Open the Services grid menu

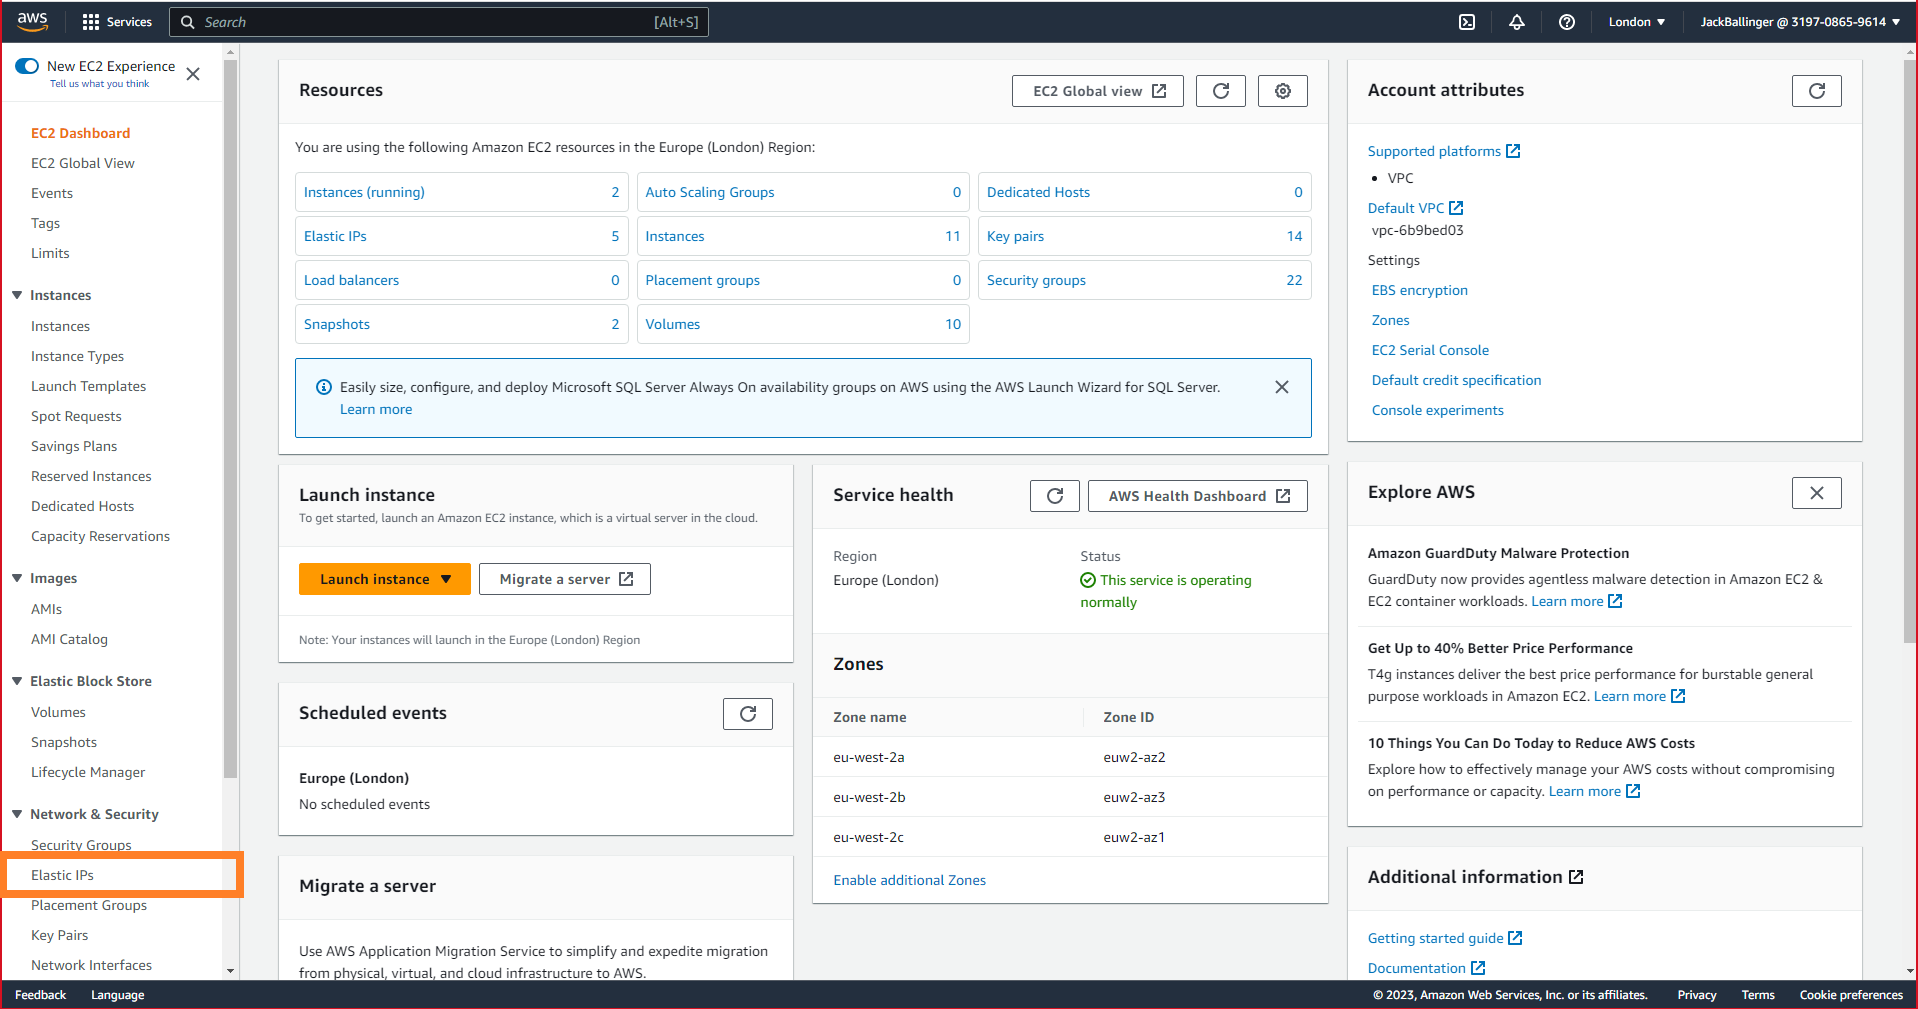point(117,22)
